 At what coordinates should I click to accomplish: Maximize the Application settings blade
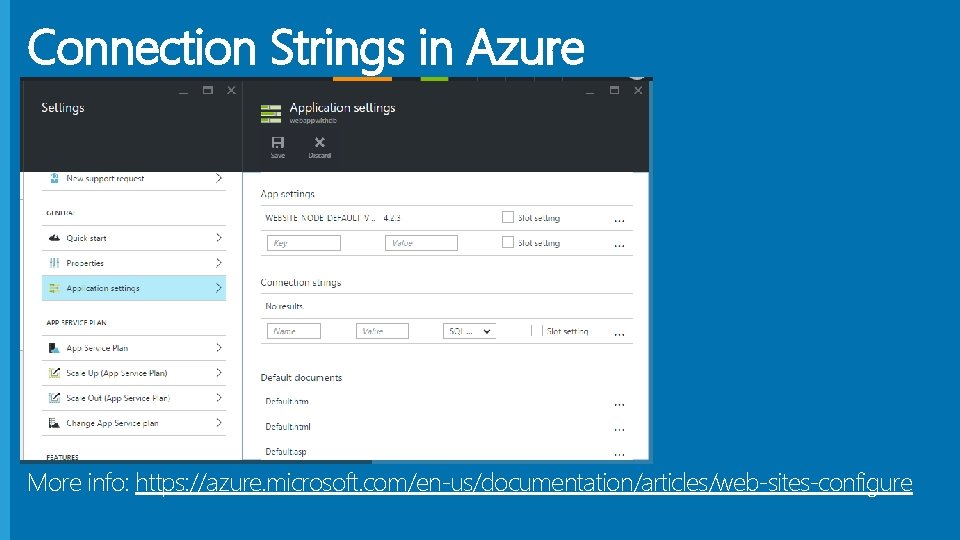coord(614,91)
